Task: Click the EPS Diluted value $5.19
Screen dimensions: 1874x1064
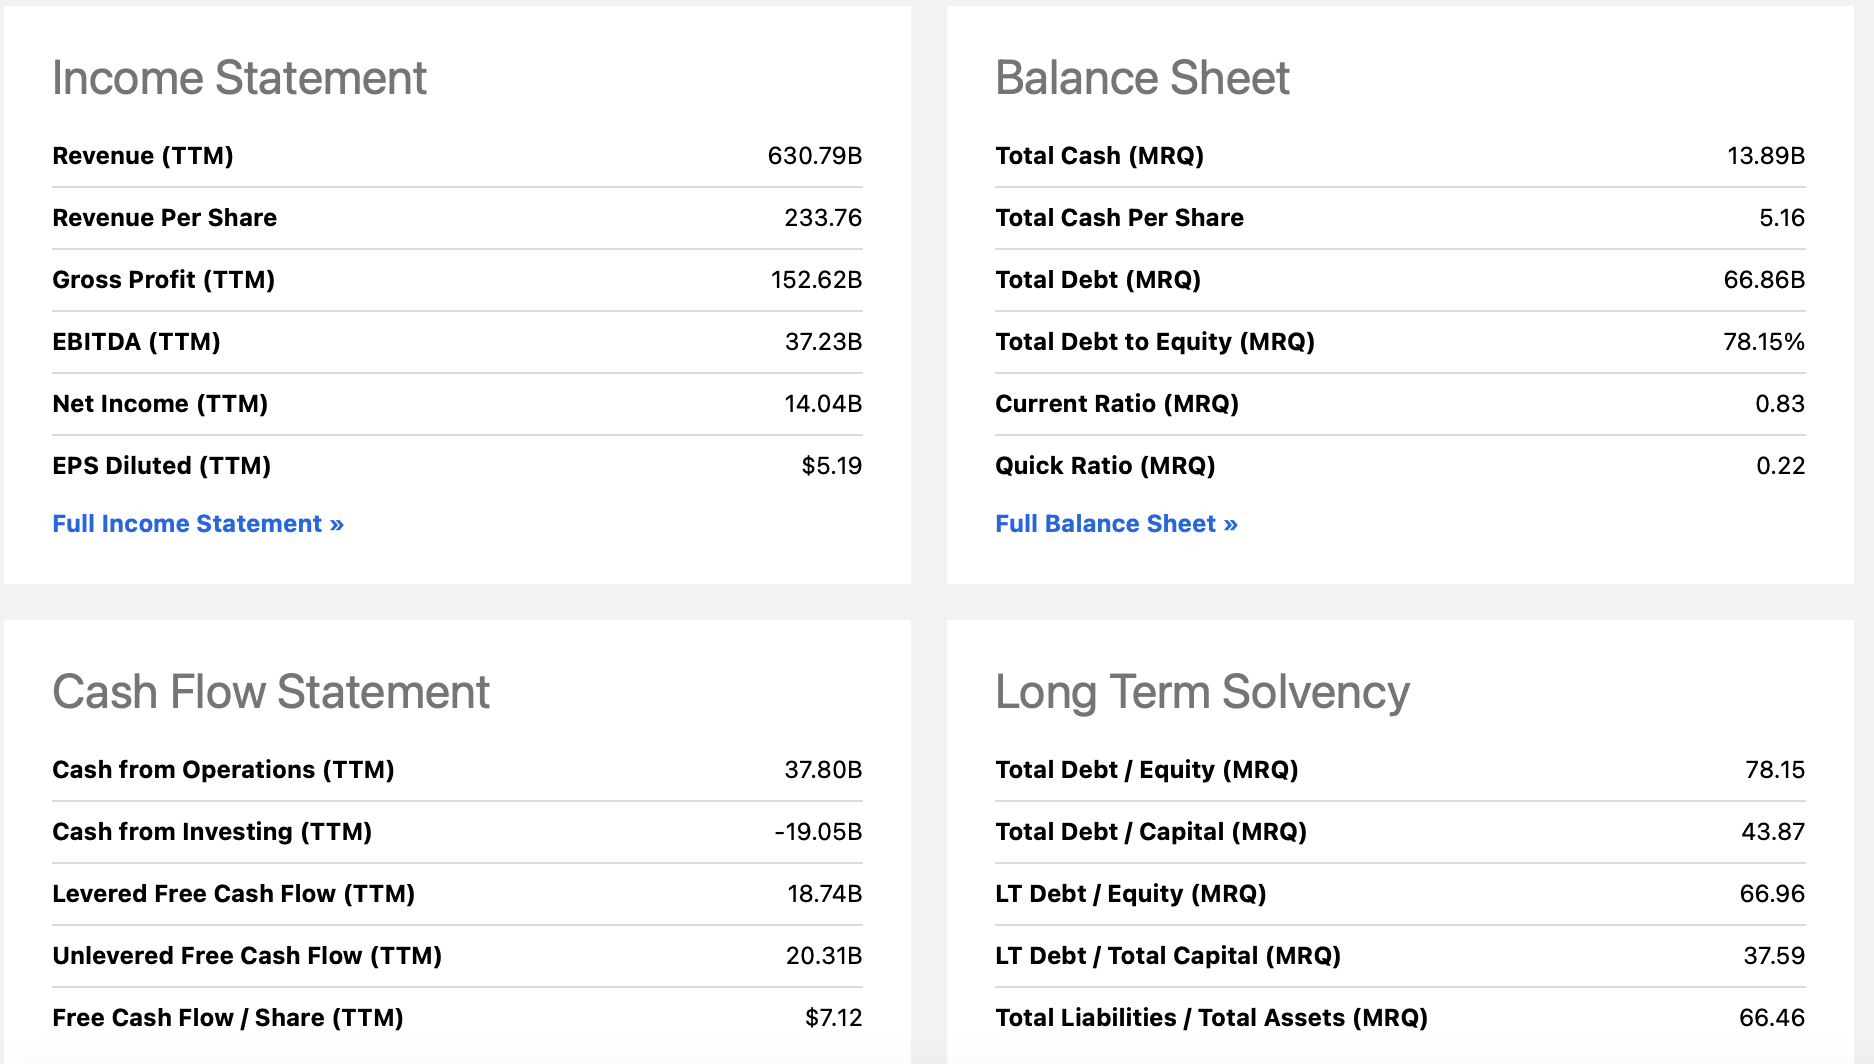Action: pyautogui.click(x=831, y=466)
